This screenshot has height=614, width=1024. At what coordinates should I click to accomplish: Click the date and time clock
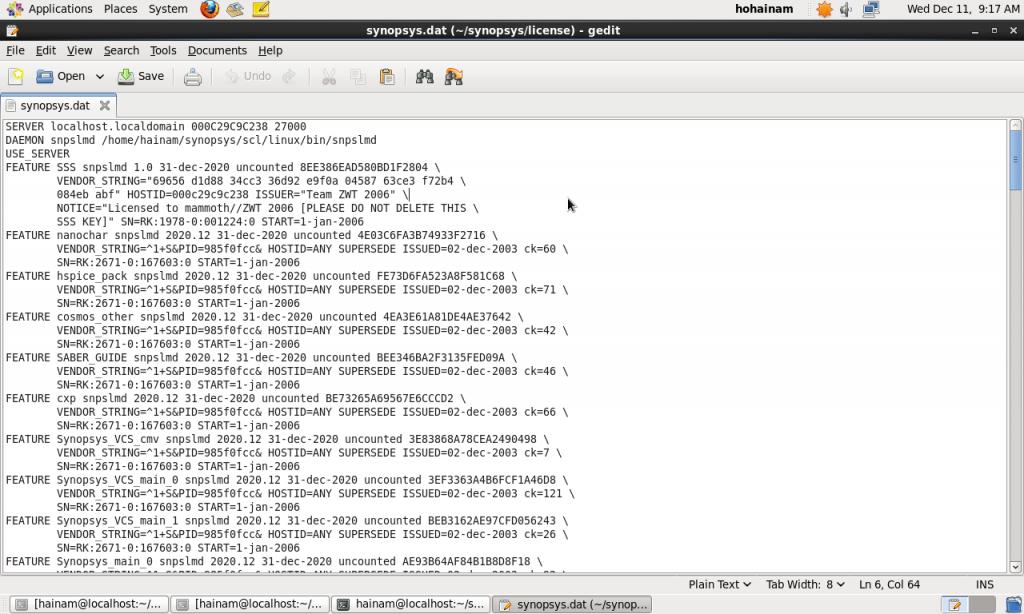(x=963, y=9)
